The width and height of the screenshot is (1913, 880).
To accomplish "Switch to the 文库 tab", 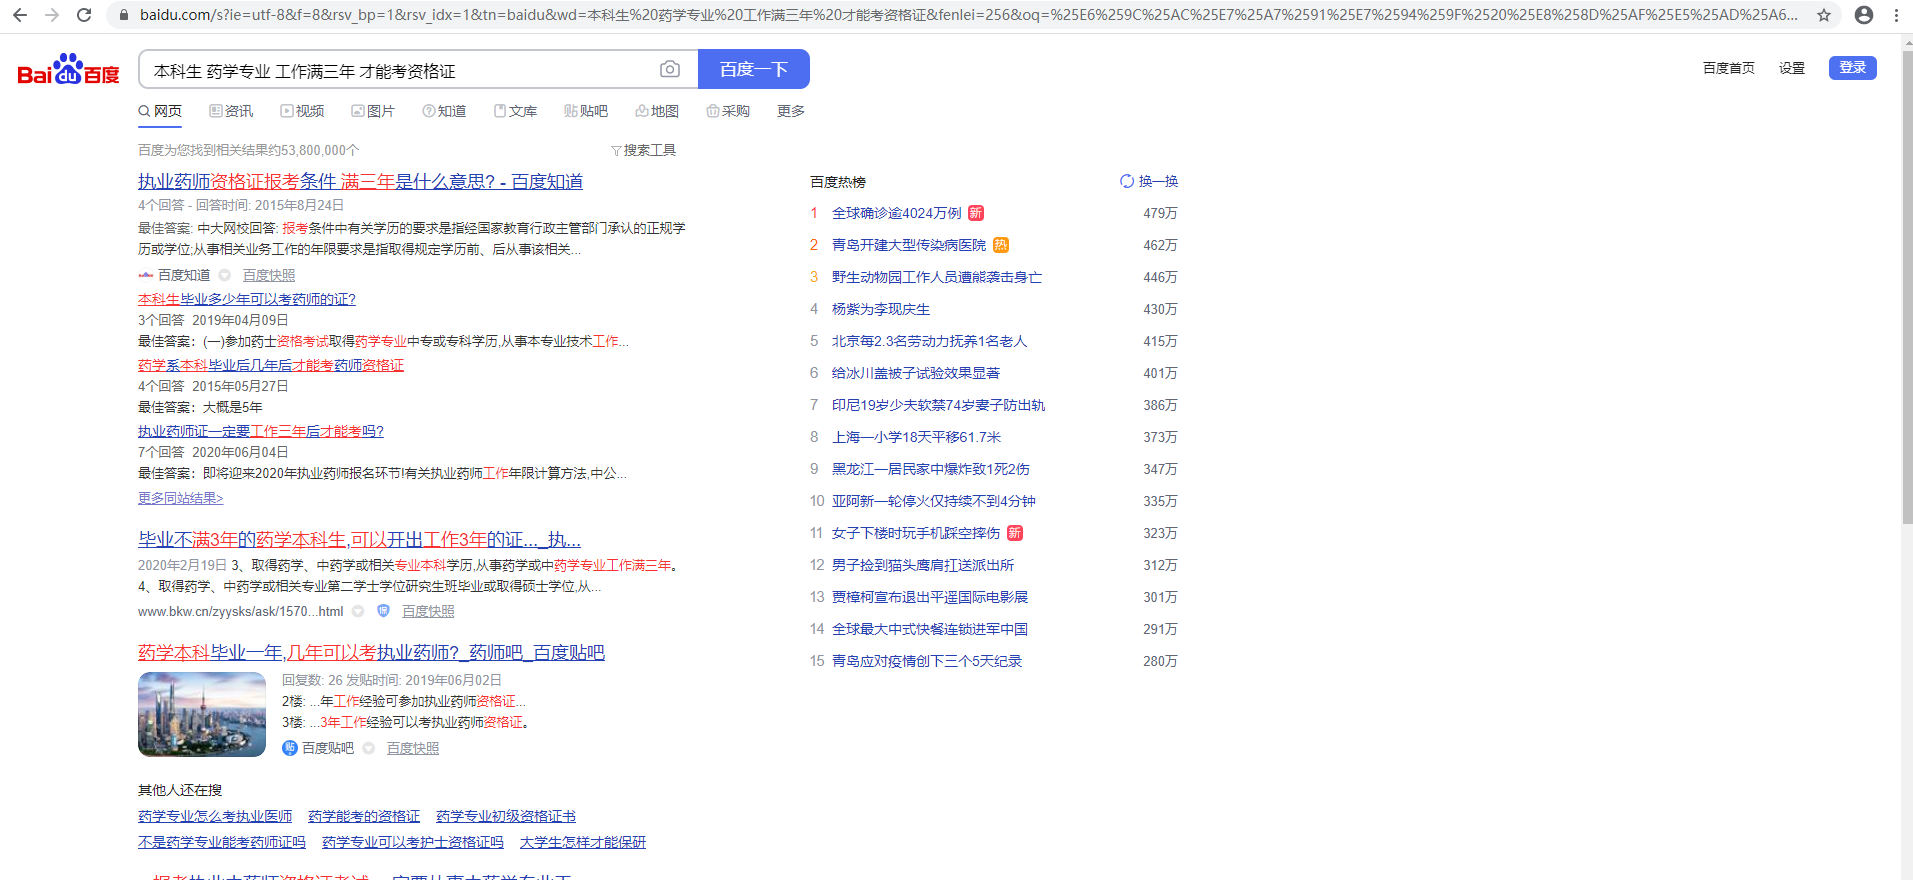I will coord(515,111).
